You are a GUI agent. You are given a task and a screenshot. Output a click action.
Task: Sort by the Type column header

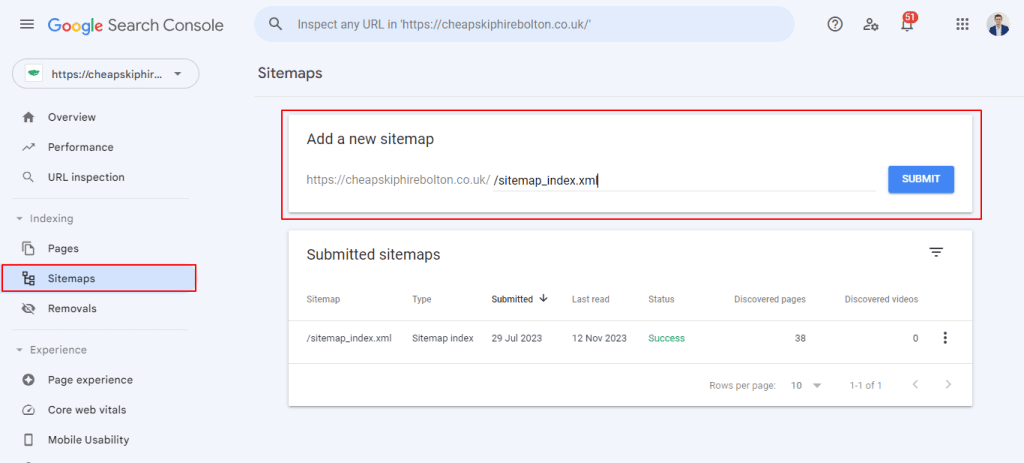click(422, 300)
